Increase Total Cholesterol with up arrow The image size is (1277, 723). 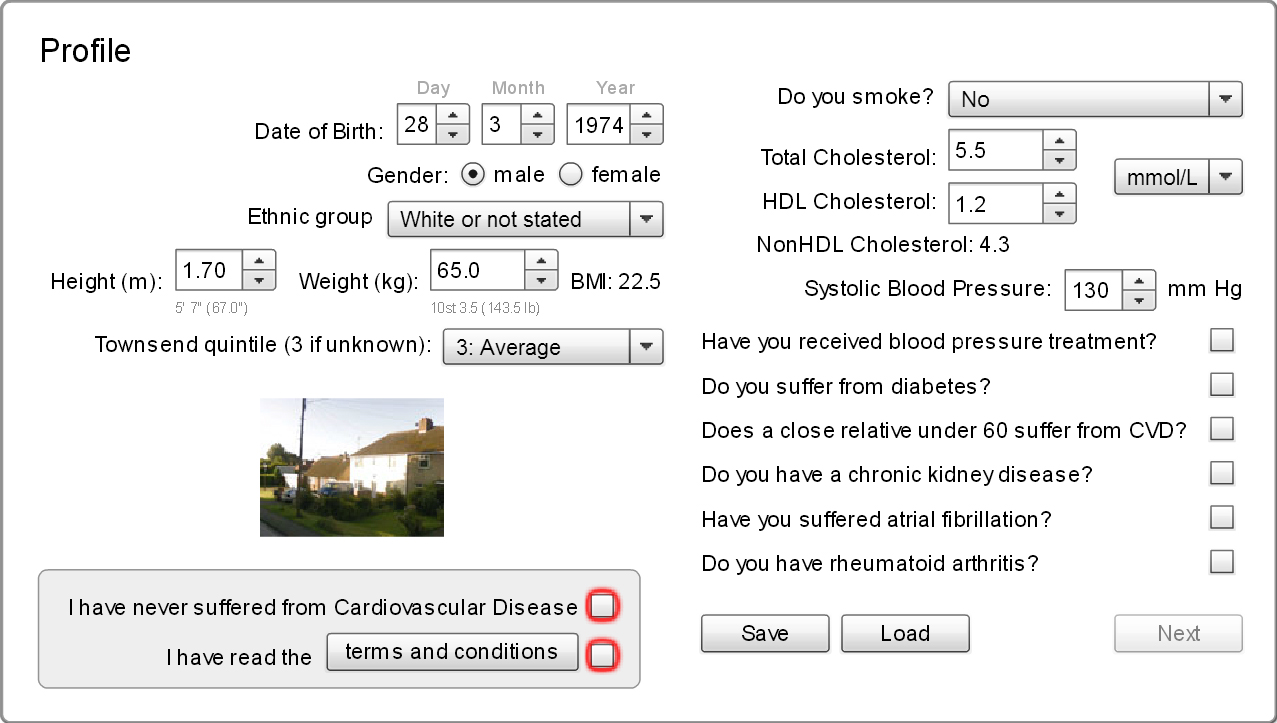pos(1060,140)
